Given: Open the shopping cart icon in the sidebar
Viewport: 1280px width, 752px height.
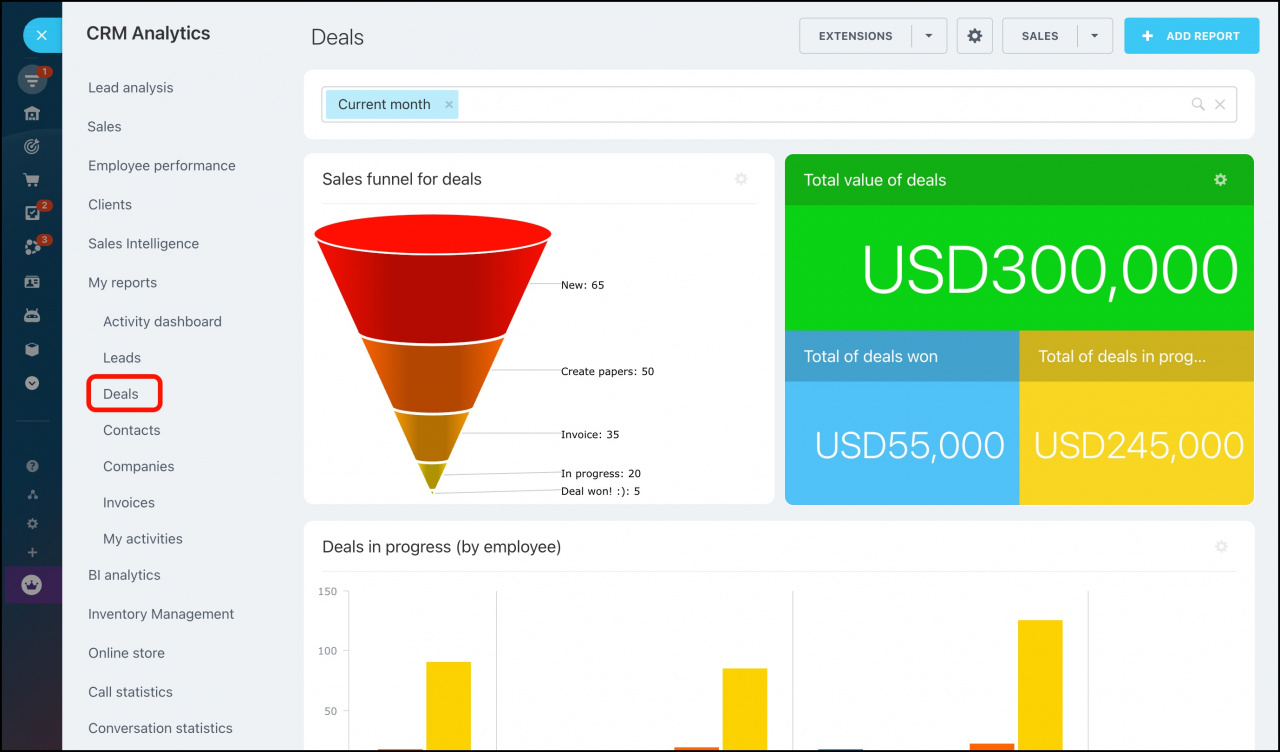Looking at the screenshot, I should click(x=32, y=180).
